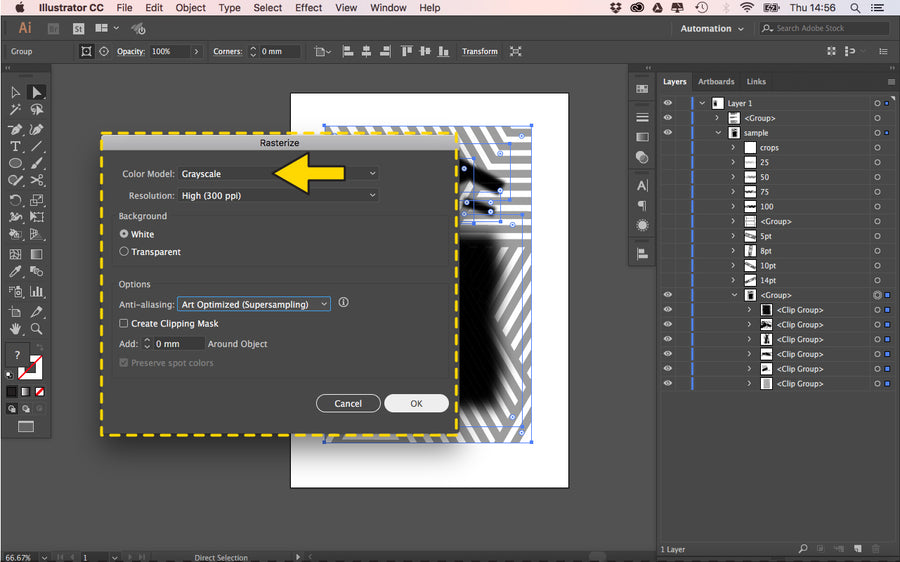Viewport: 900px width, 562px height.
Task: Select the Eyedropper tool
Action: 16,272
